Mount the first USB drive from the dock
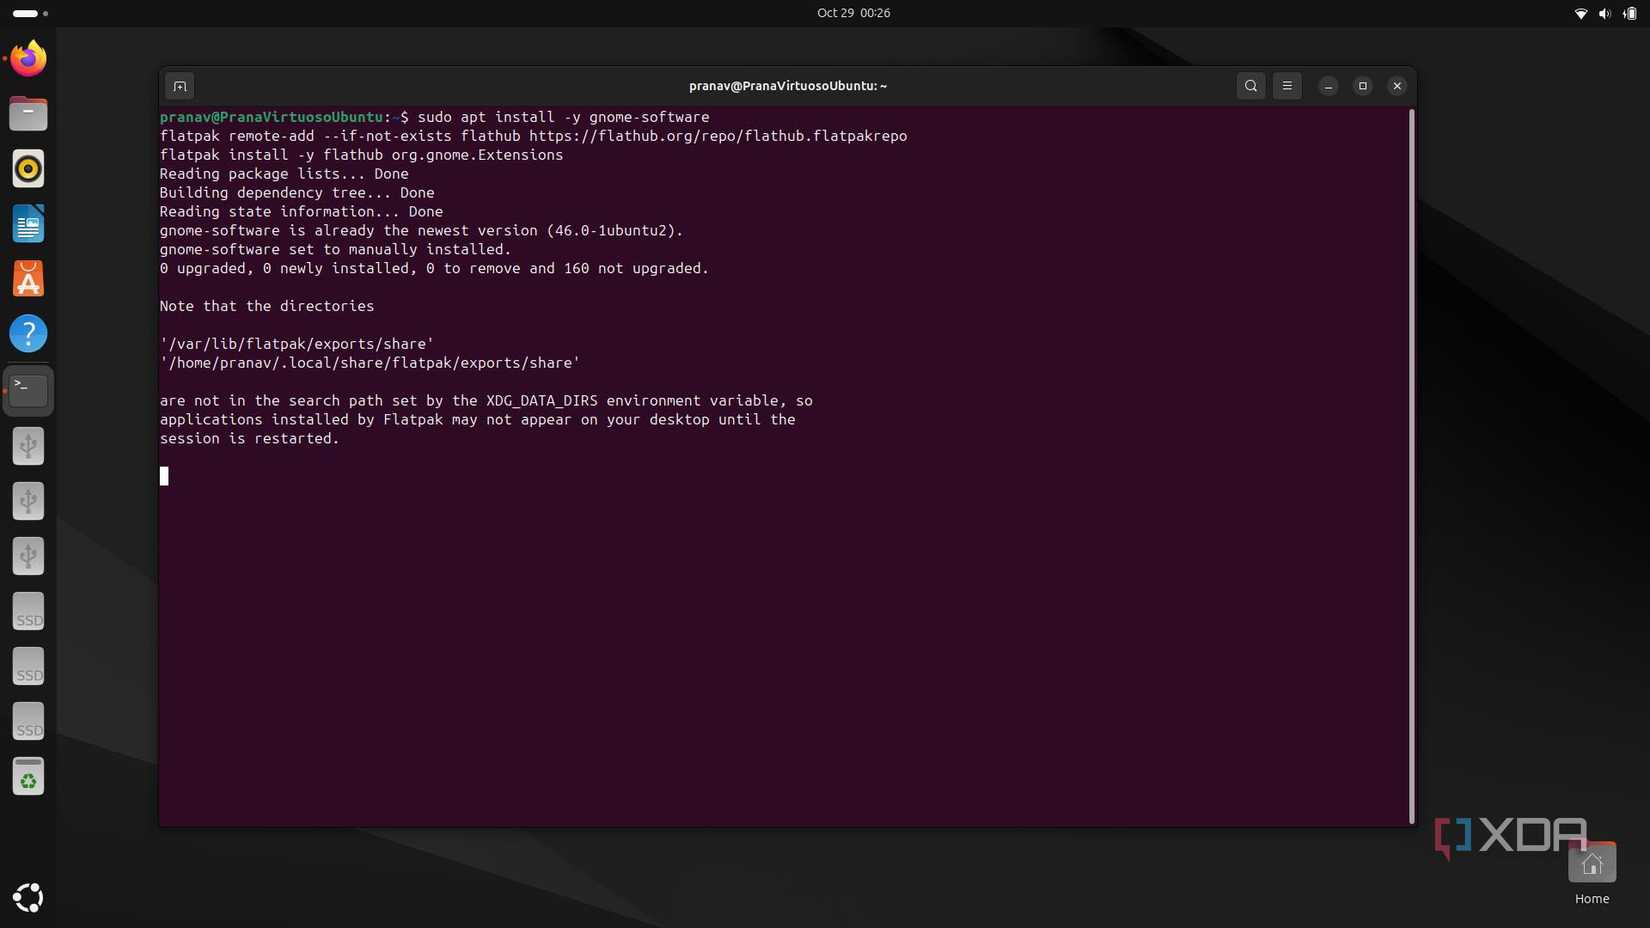The height and width of the screenshot is (928, 1650). point(27,446)
